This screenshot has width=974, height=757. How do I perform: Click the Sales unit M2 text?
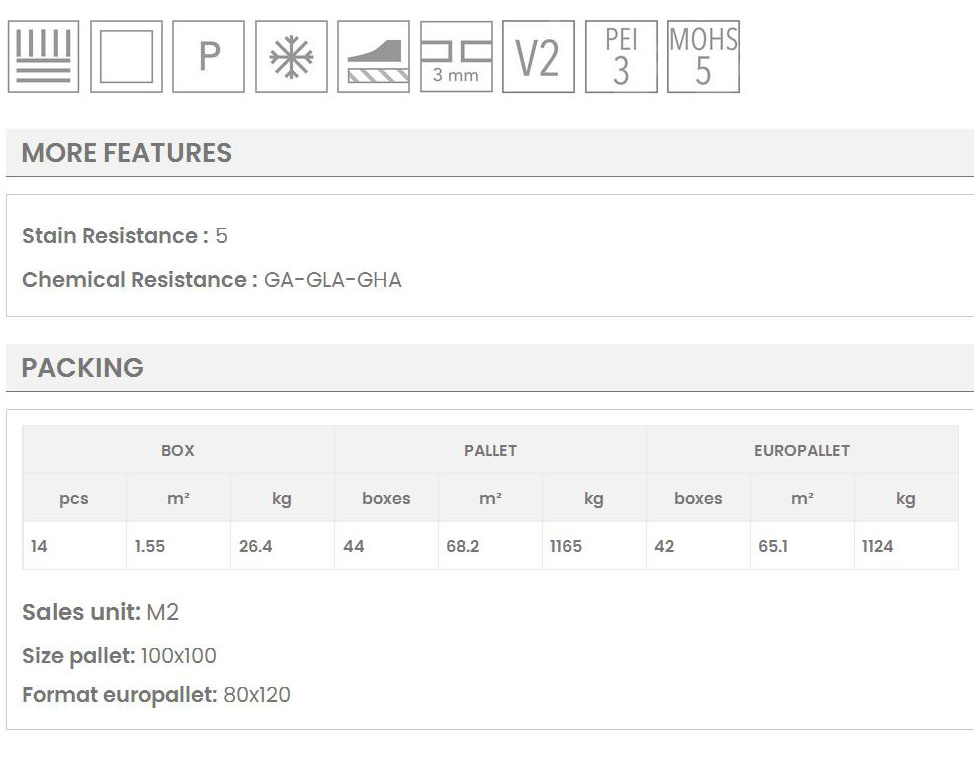100,612
